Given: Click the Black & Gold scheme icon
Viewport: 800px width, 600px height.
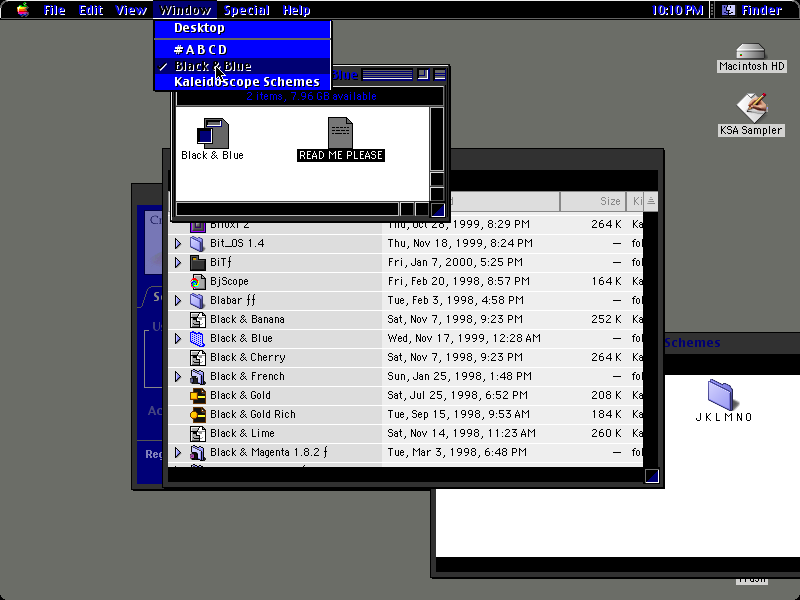Looking at the screenshot, I should (x=197, y=395).
